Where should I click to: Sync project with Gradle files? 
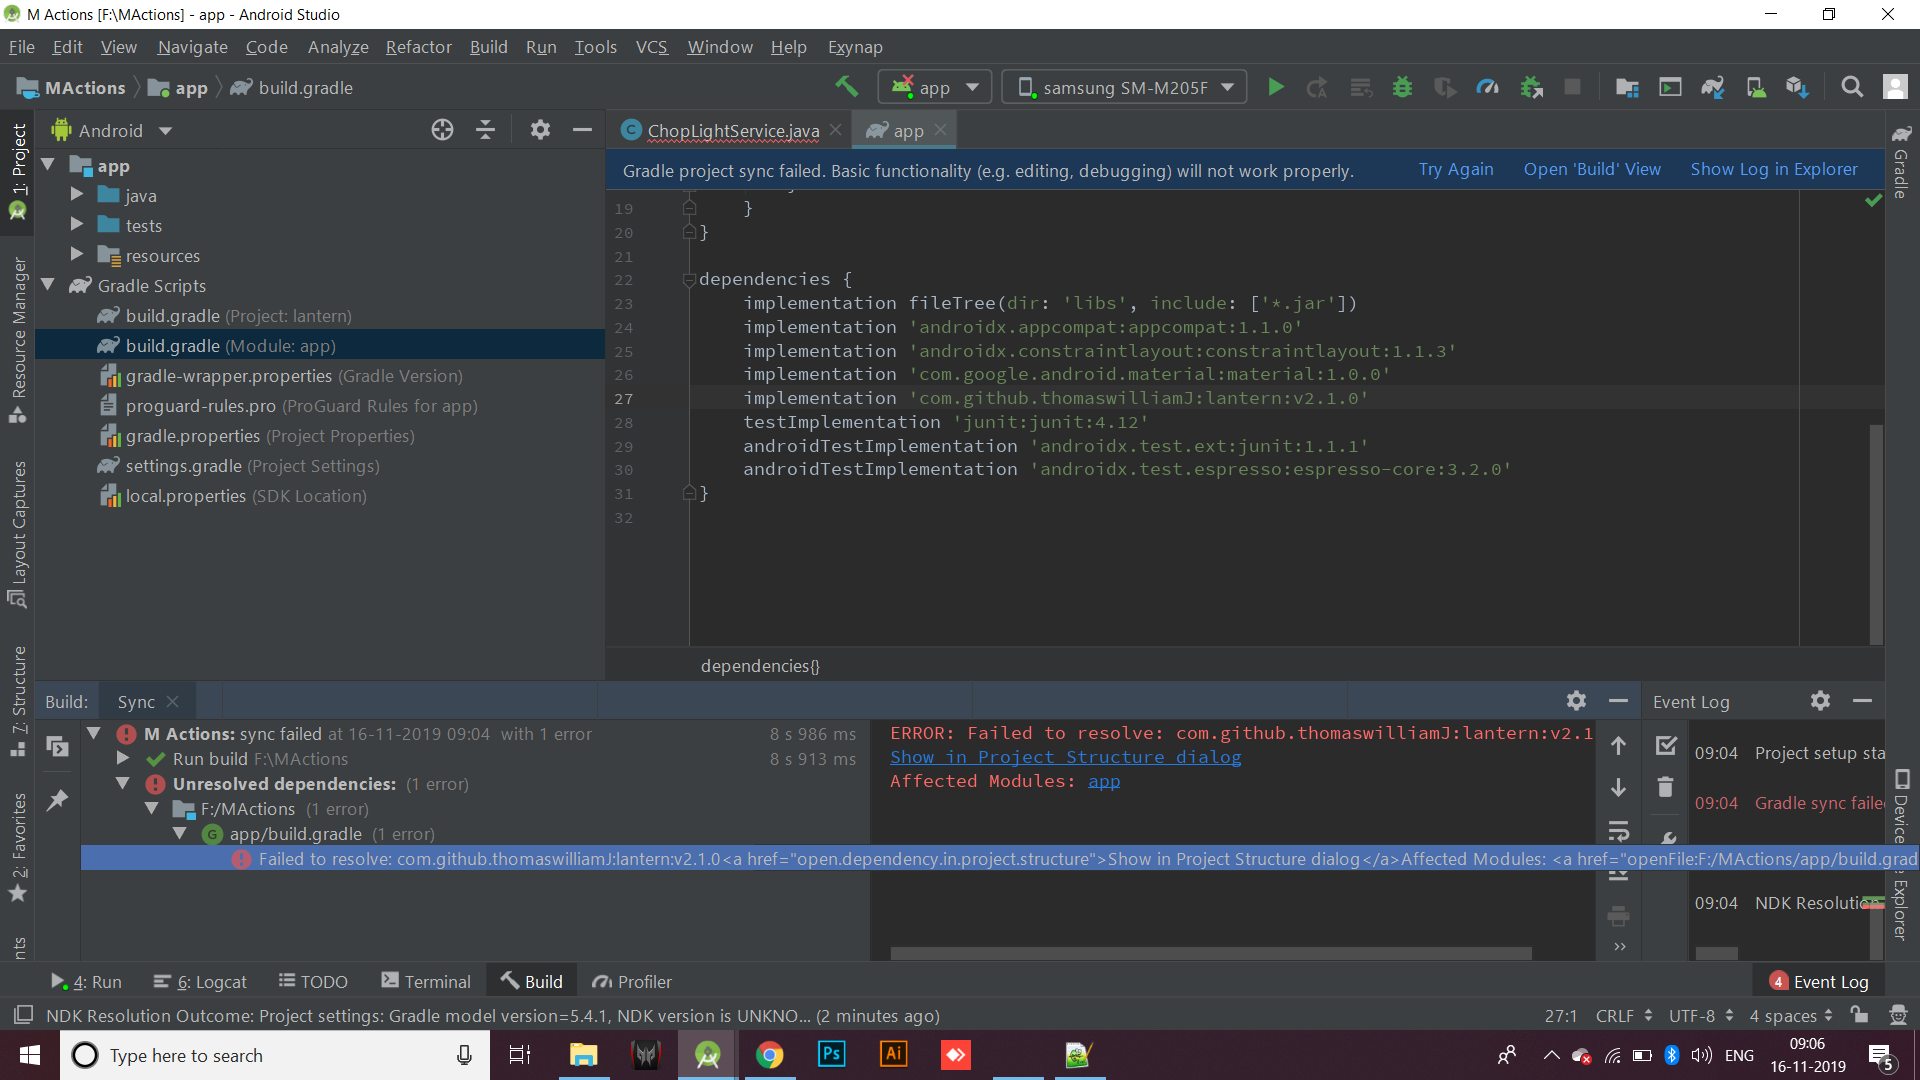click(x=1714, y=87)
